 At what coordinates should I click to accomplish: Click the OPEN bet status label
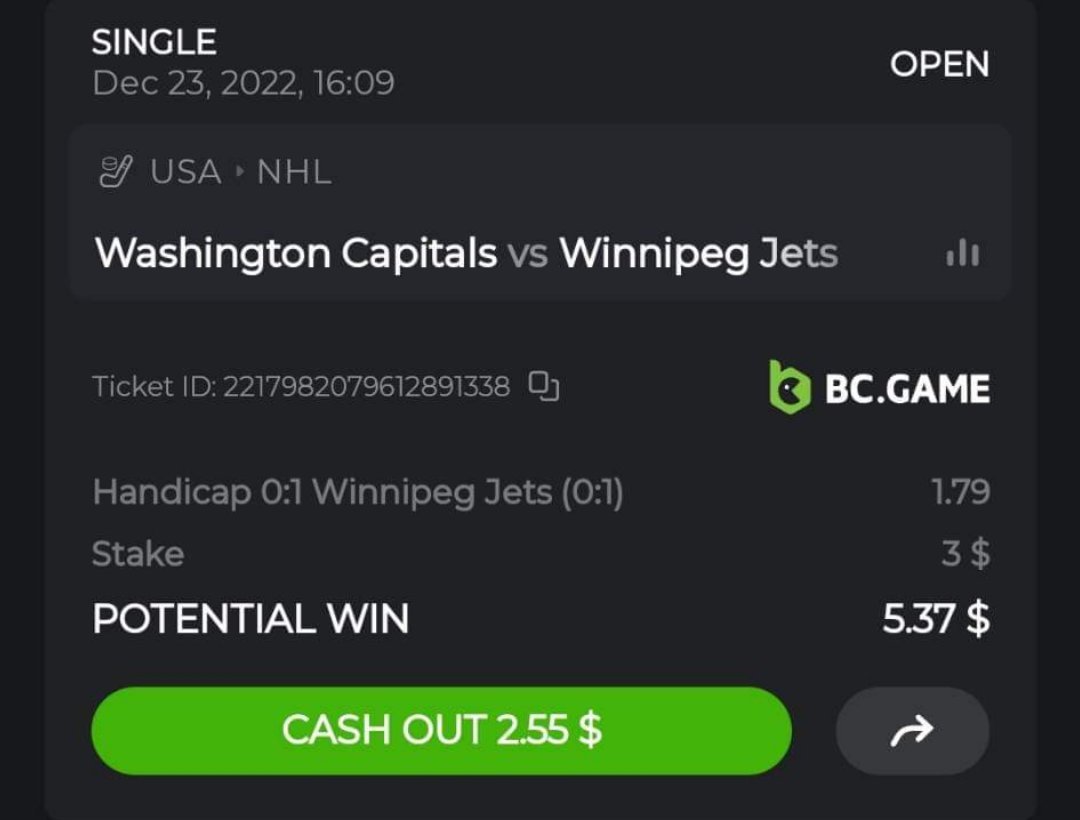939,65
